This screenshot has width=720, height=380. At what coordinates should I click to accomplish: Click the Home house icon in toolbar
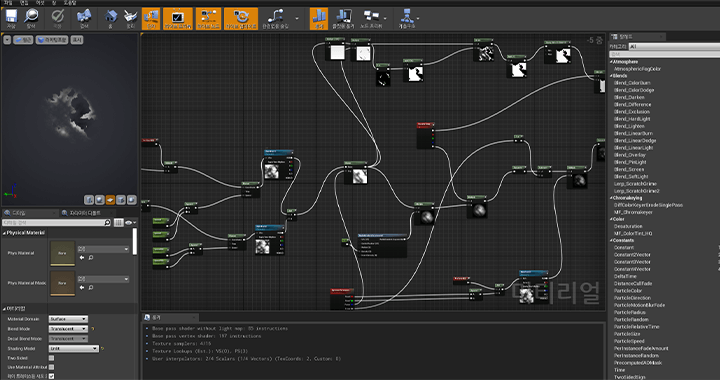111,17
